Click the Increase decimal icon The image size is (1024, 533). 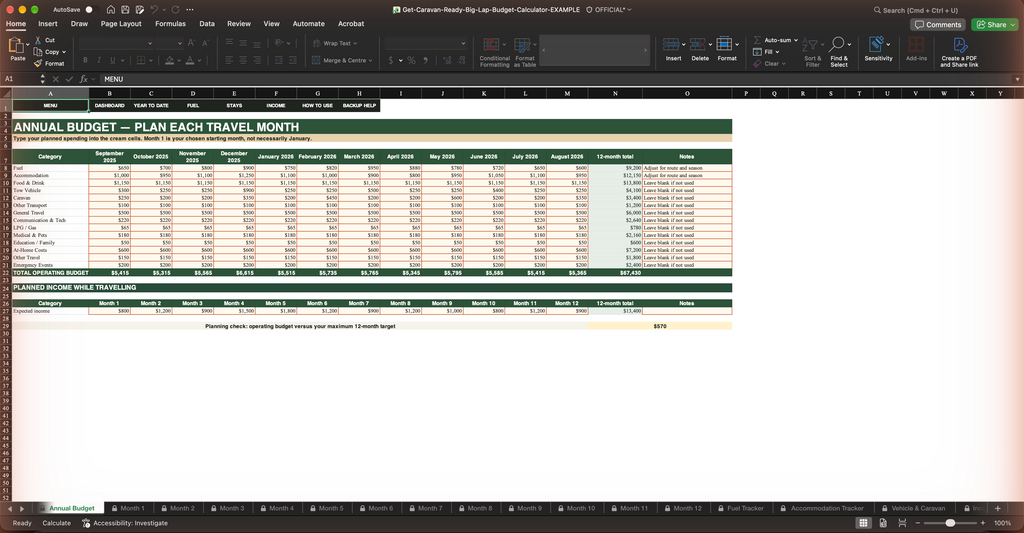point(447,60)
